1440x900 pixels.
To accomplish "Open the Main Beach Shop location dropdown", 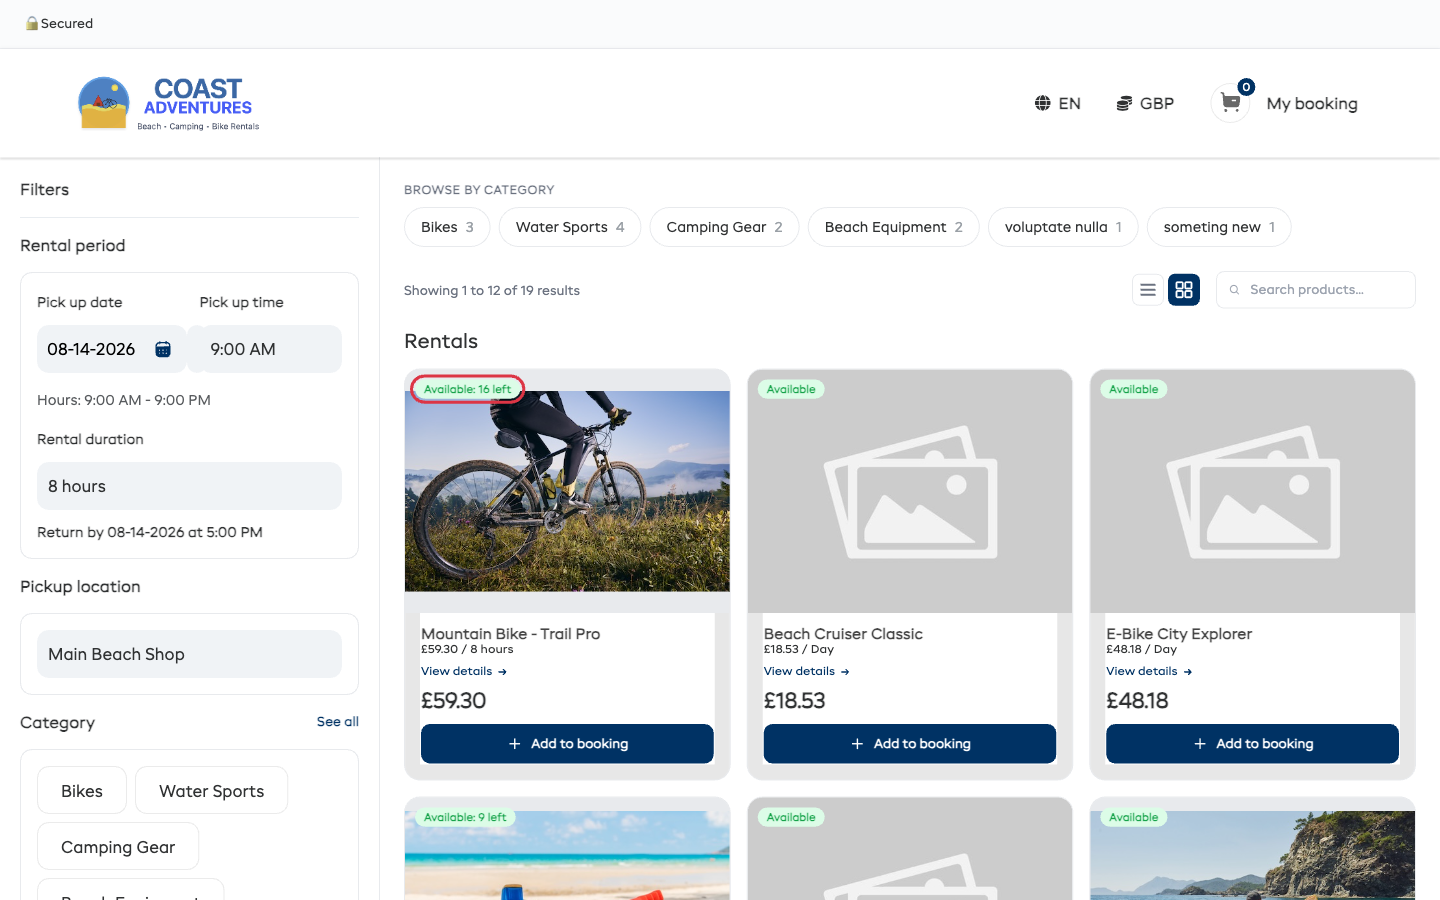I will [x=189, y=654].
